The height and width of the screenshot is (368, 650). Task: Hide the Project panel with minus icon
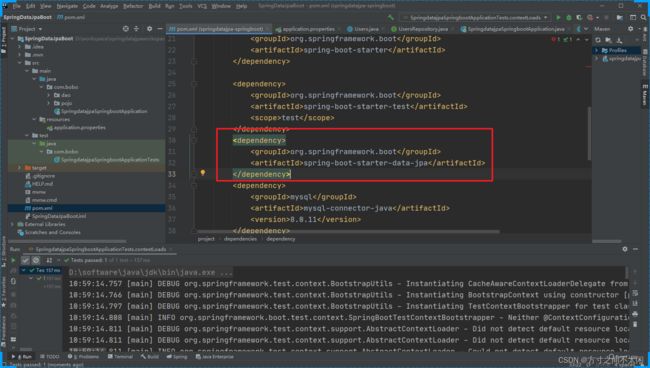160,29
